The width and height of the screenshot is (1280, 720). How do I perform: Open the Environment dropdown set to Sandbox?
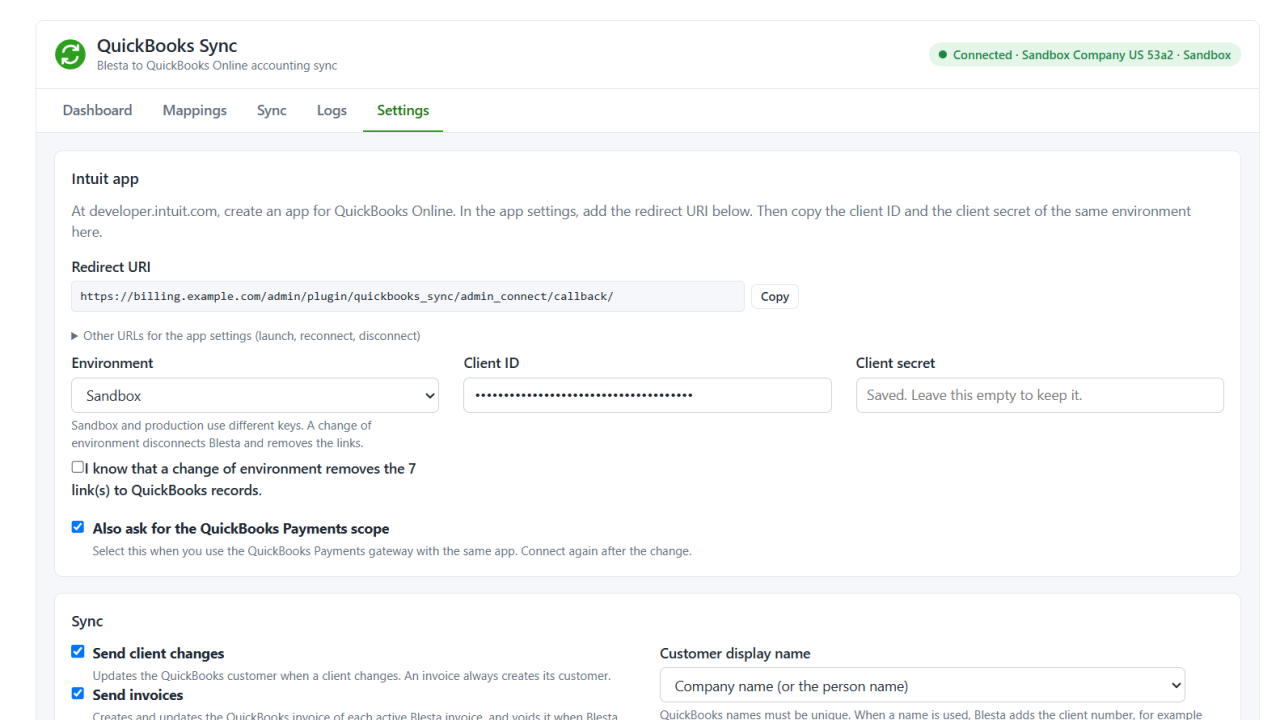pyautogui.click(x=255, y=395)
